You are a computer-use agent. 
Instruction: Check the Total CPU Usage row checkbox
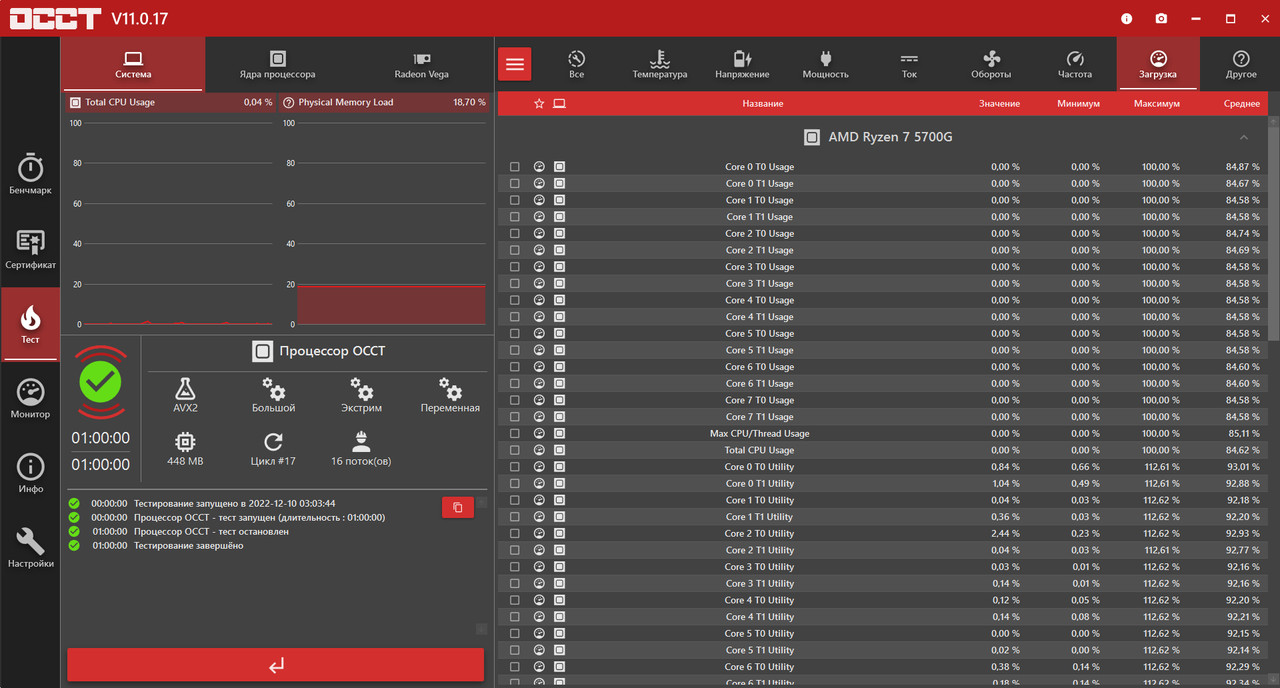515,450
